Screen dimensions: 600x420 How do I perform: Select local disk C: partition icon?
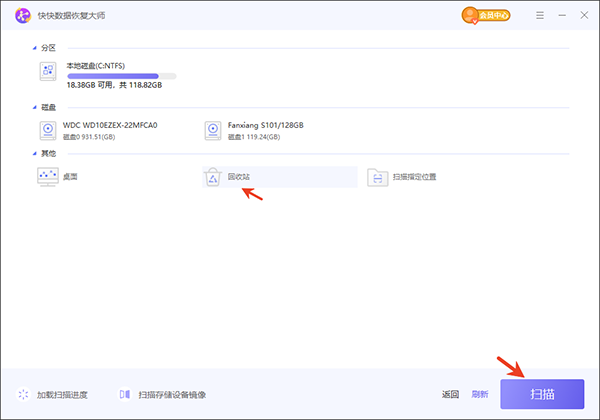pyautogui.click(x=48, y=71)
